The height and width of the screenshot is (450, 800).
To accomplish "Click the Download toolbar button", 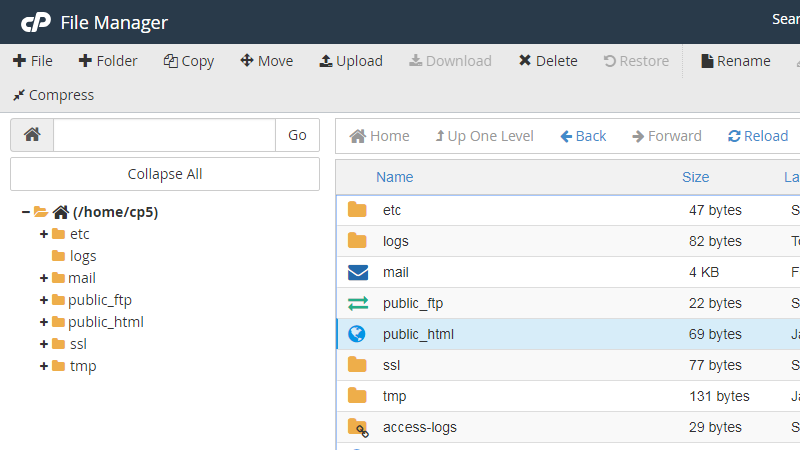I will 451,61.
